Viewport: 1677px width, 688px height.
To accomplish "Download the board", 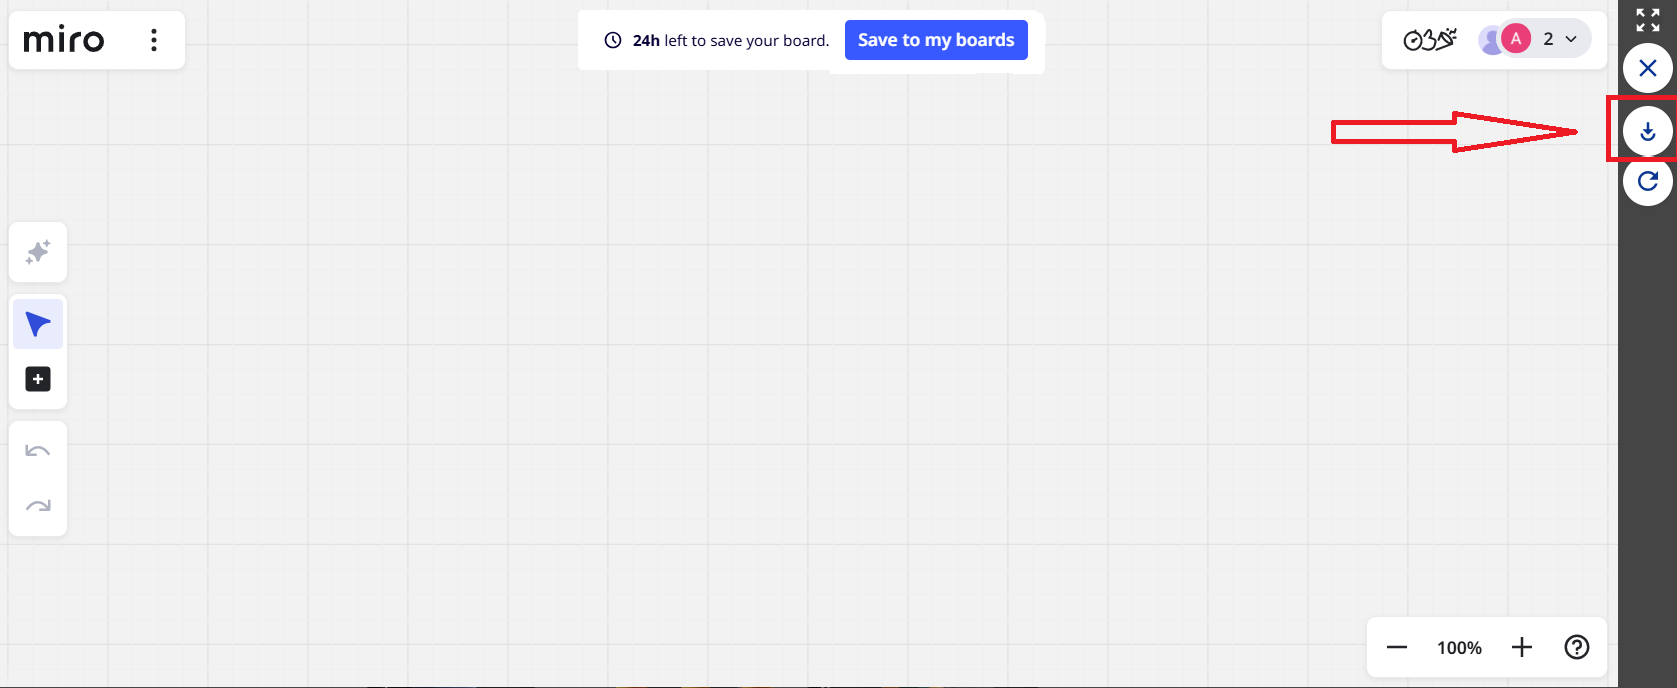I will [x=1647, y=130].
